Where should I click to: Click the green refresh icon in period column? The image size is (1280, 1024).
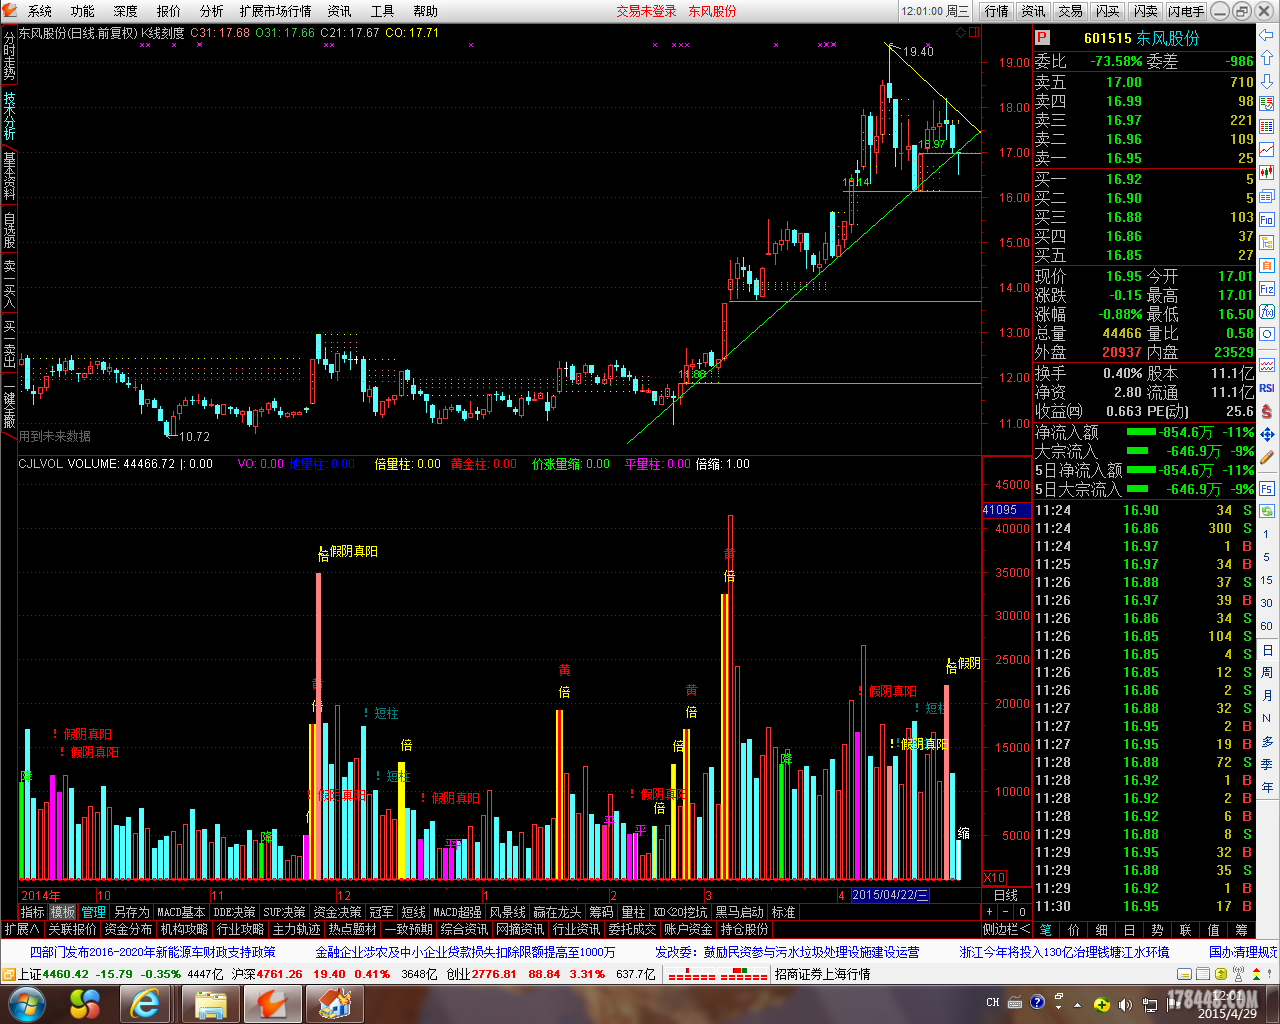pos(1267,511)
